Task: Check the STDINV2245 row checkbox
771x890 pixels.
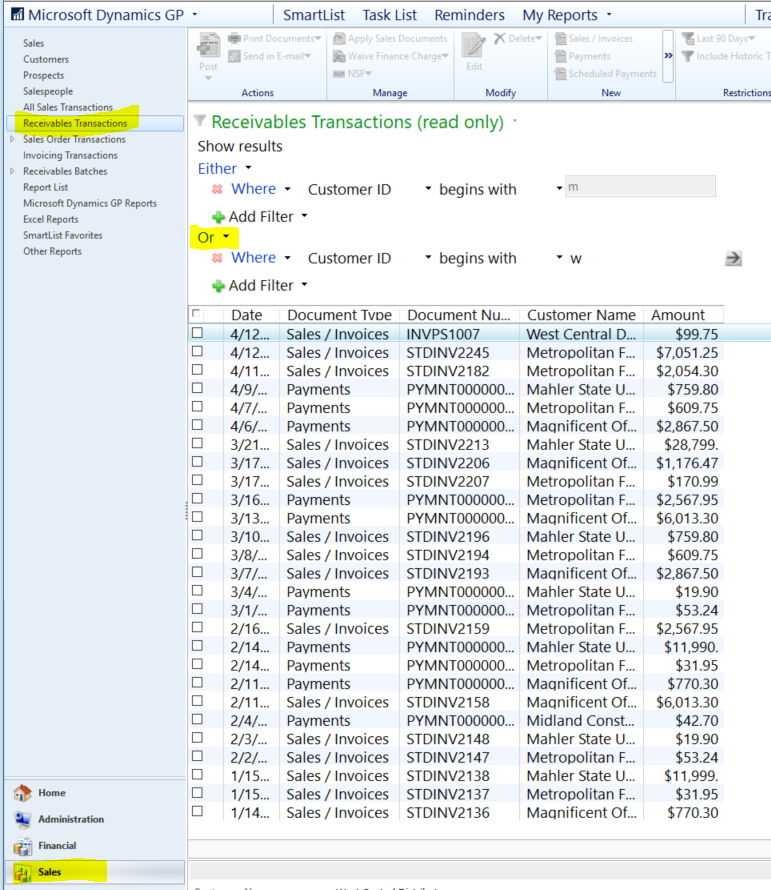Action: [x=197, y=351]
